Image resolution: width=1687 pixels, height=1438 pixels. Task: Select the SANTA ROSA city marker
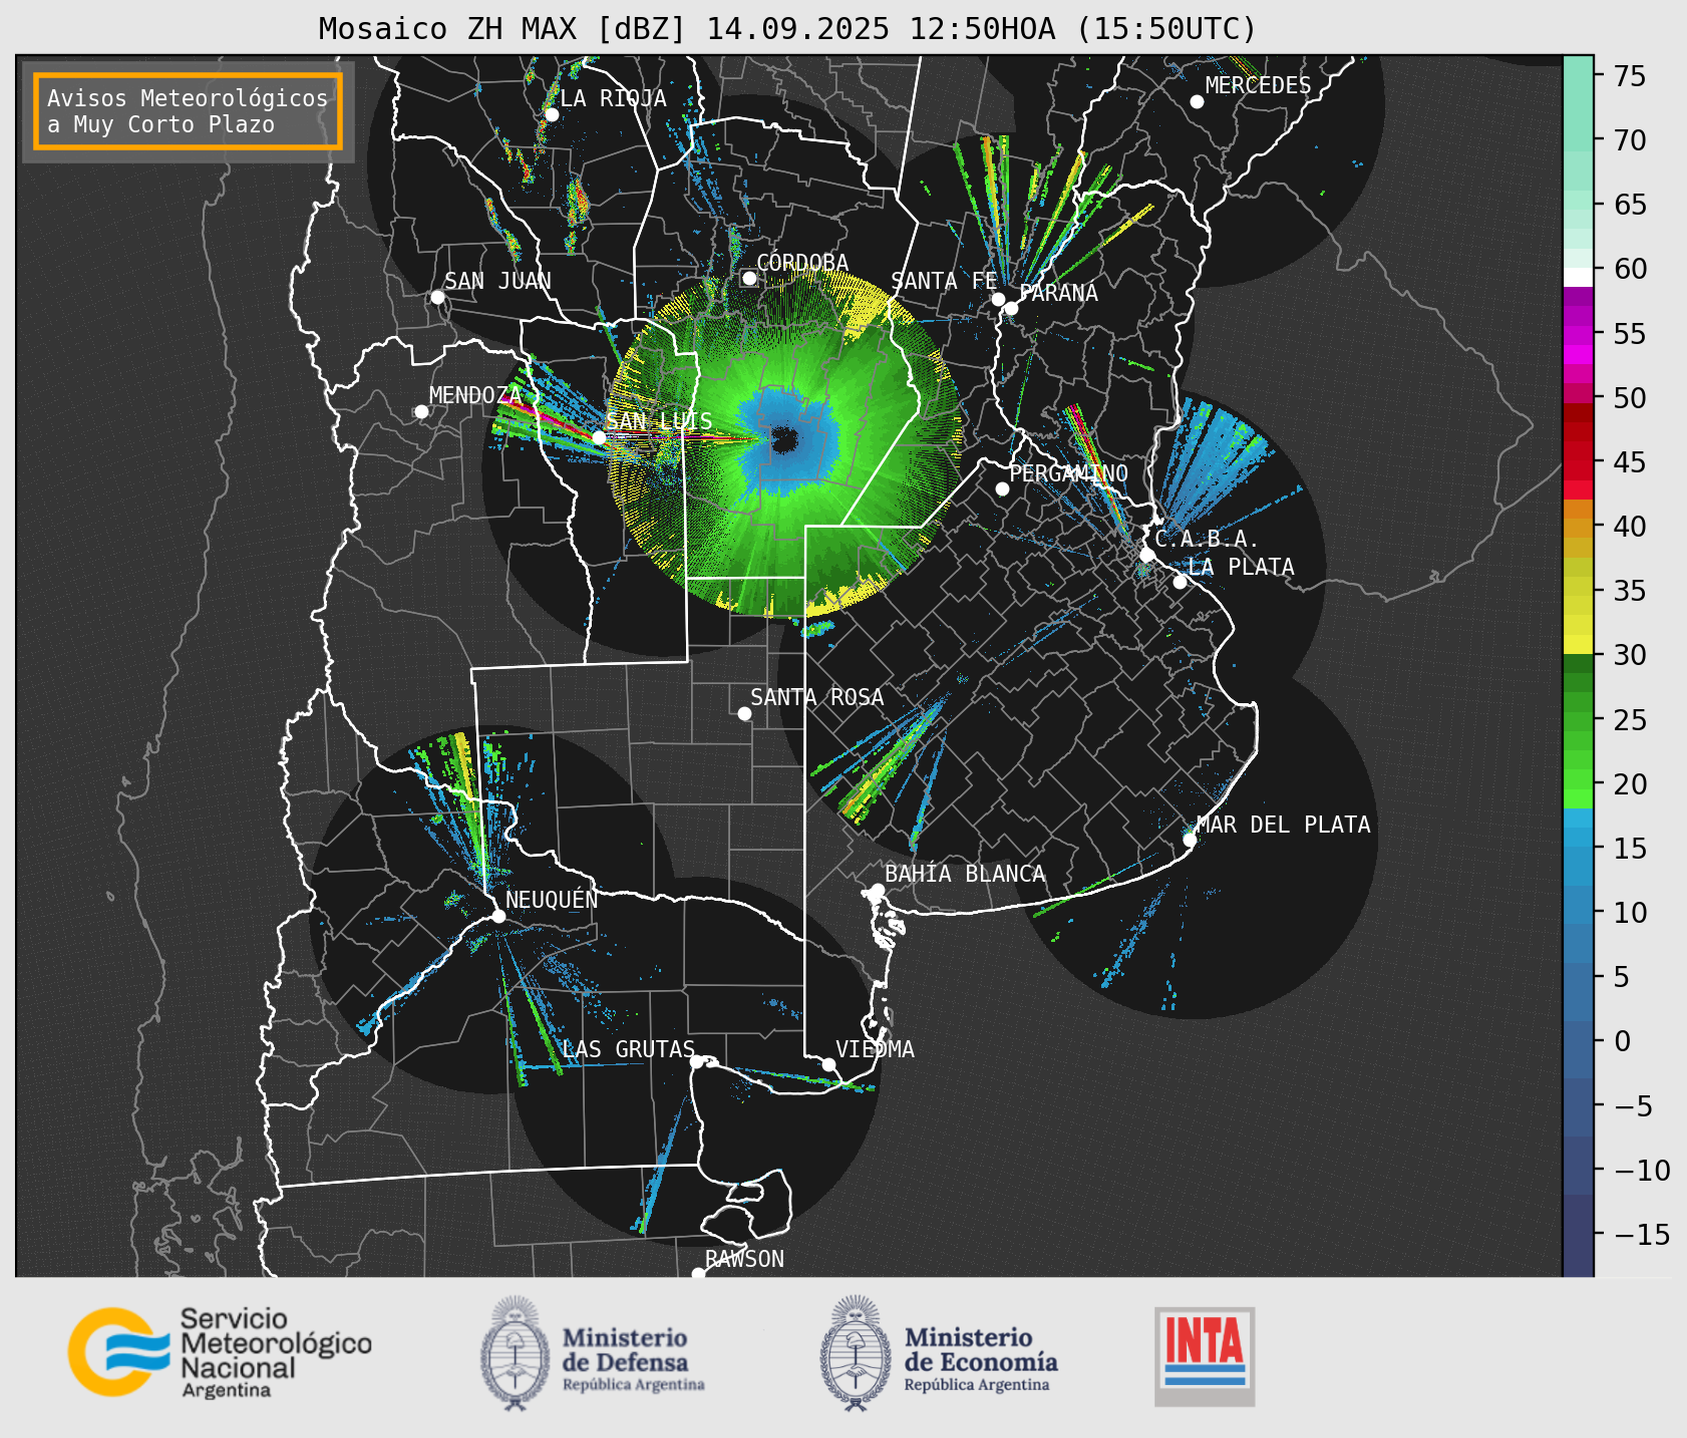tap(744, 713)
